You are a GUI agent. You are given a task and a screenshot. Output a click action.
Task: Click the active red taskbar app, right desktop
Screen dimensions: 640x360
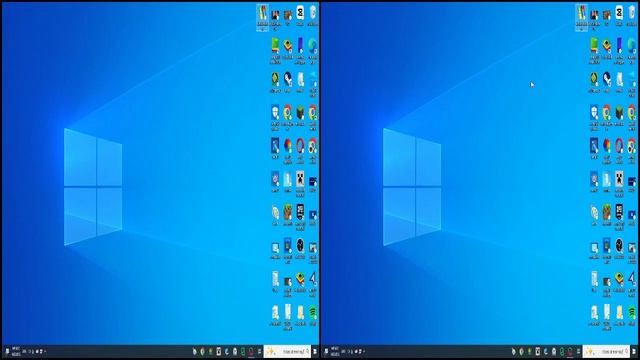pos(570,351)
